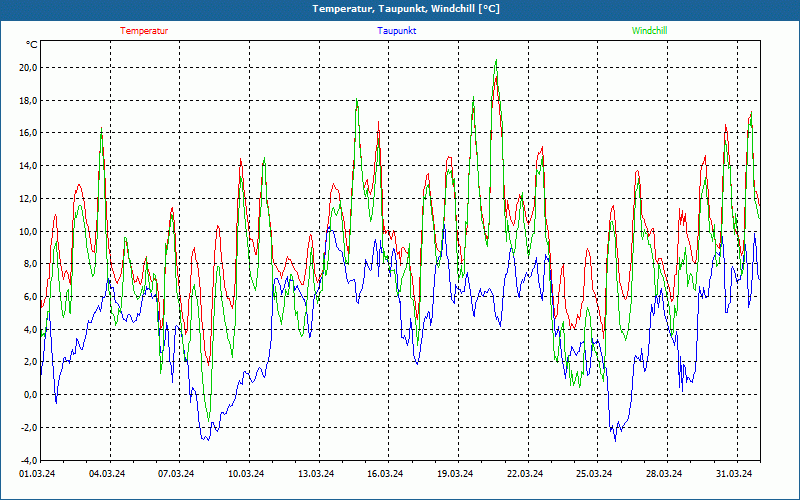Click the green Windchill legend label

[x=649, y=31]
